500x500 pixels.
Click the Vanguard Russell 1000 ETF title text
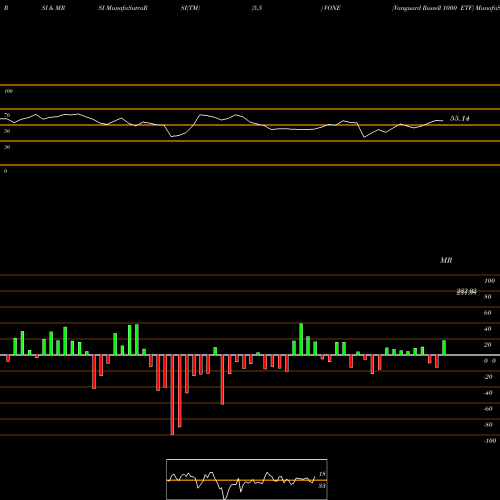(x=433, y=8)
